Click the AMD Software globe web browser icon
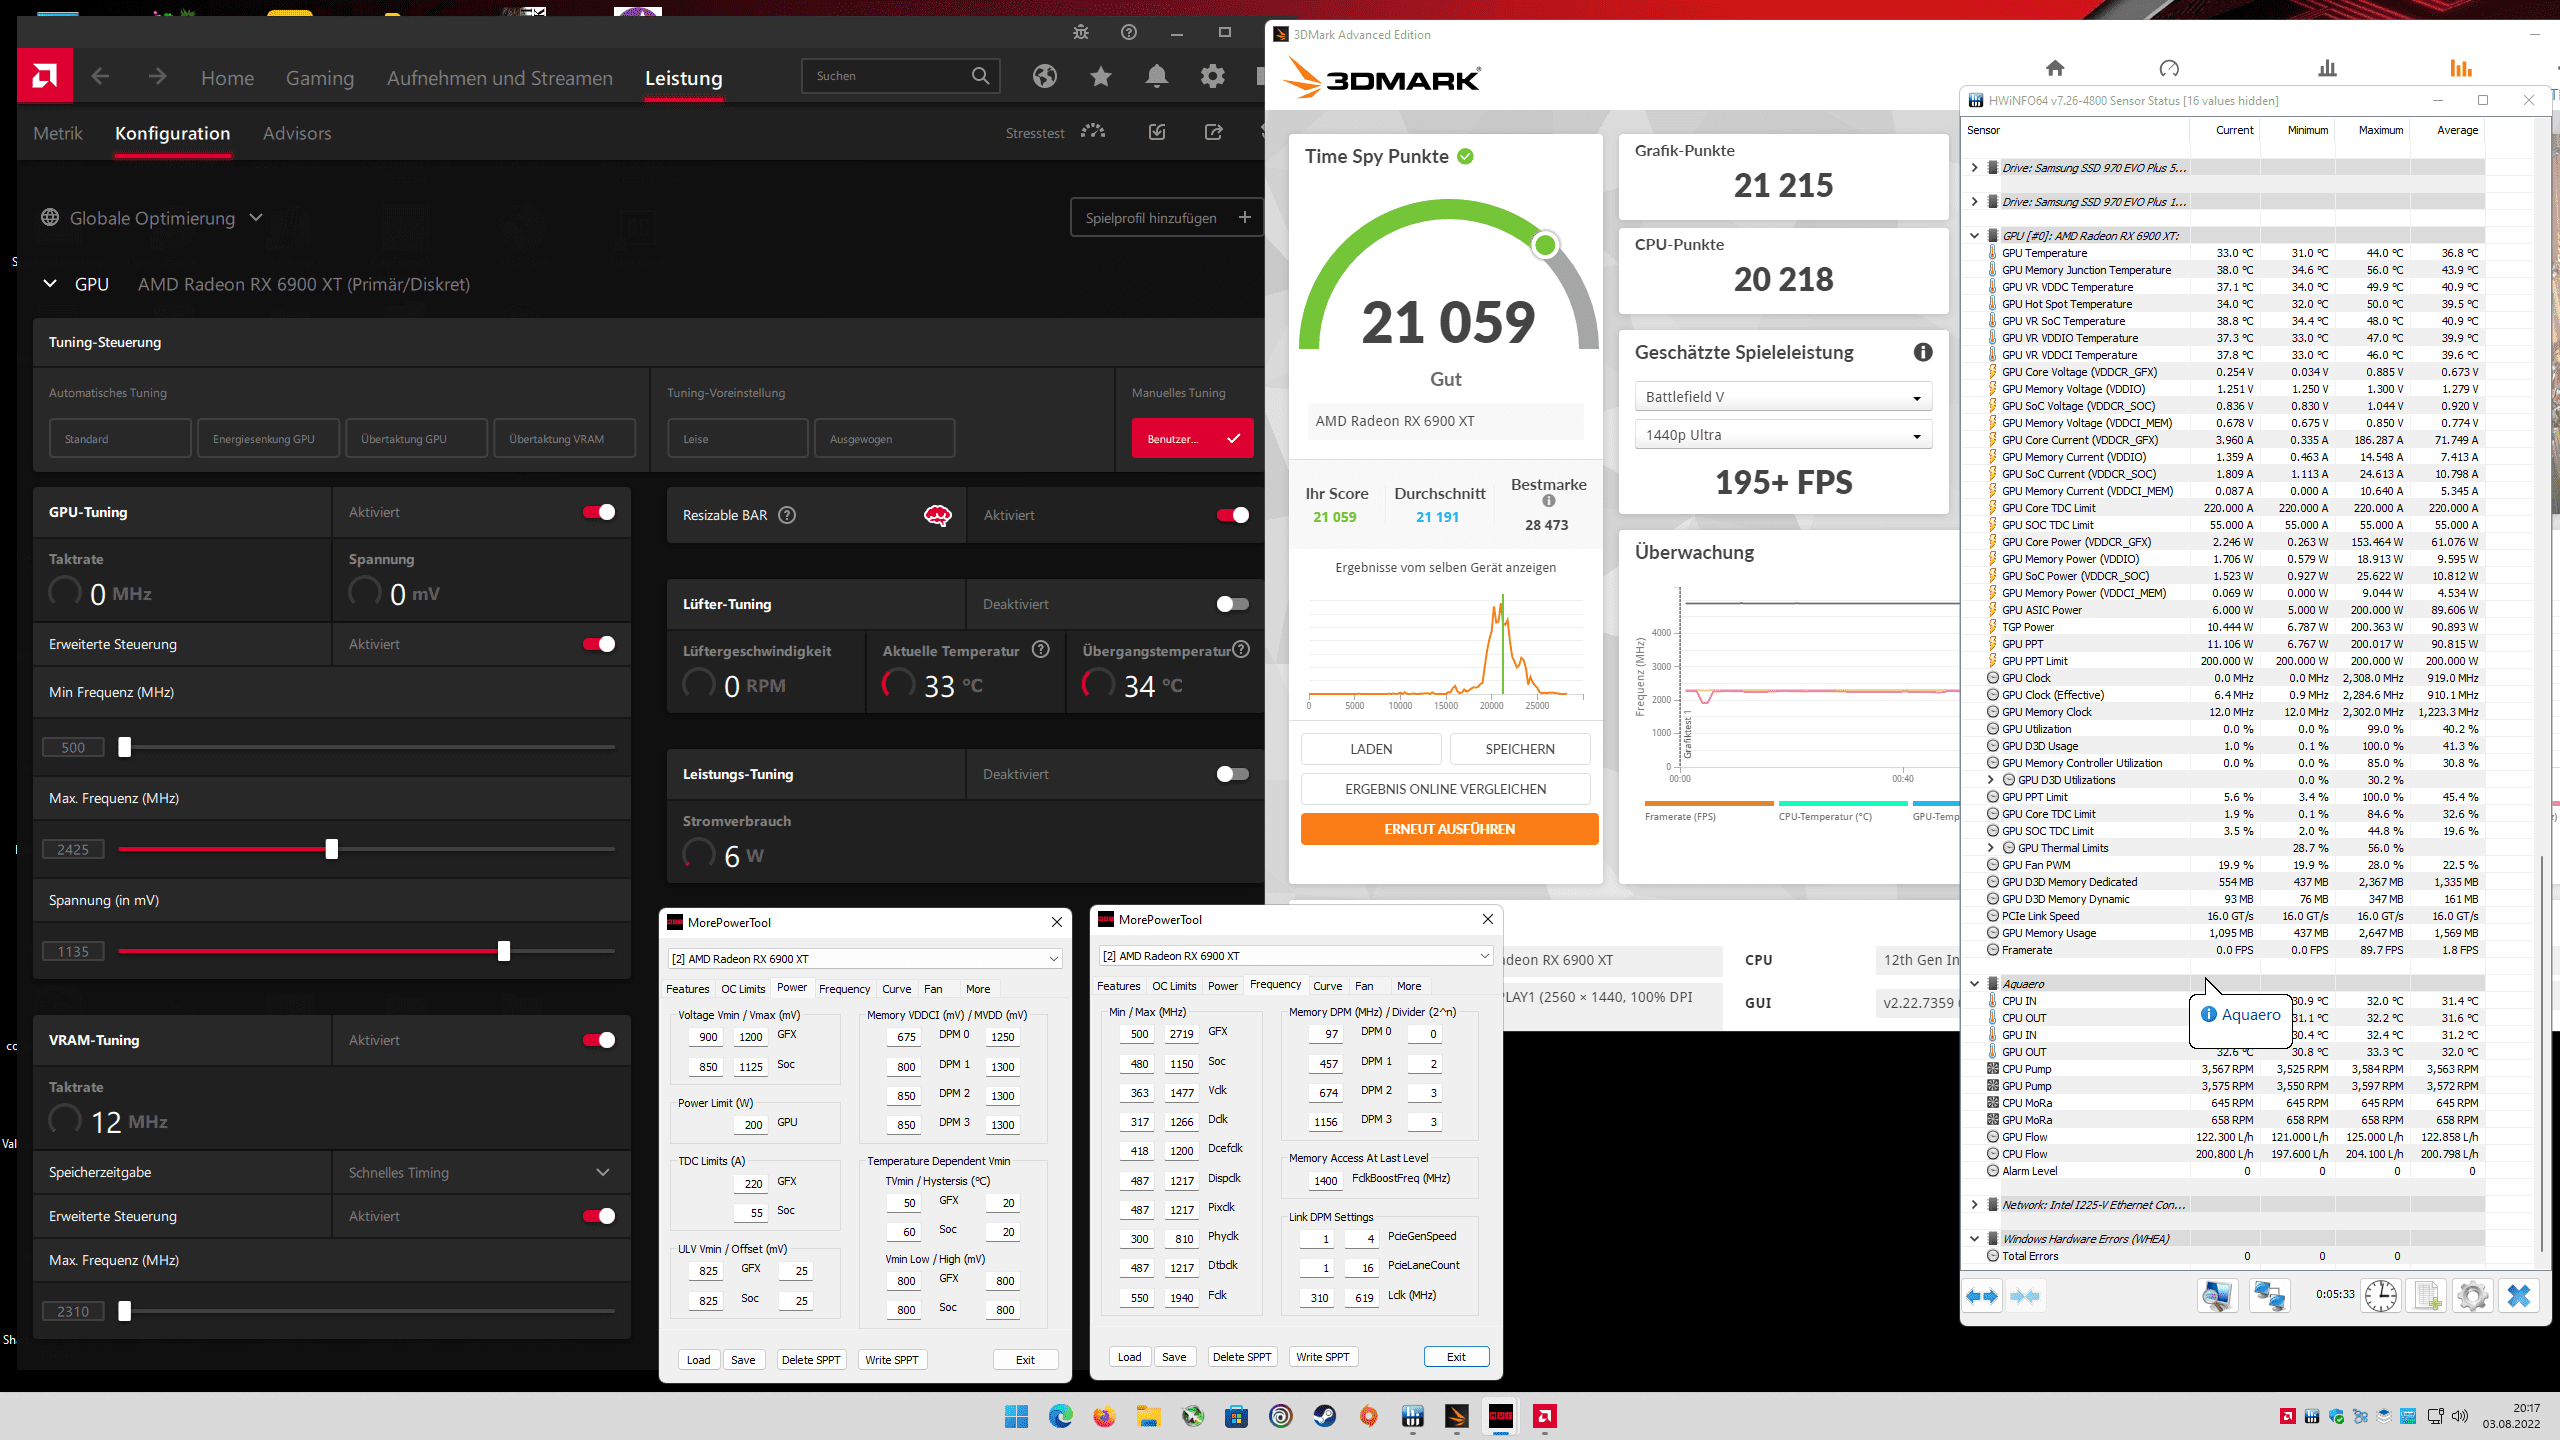 coord(1045,76)
